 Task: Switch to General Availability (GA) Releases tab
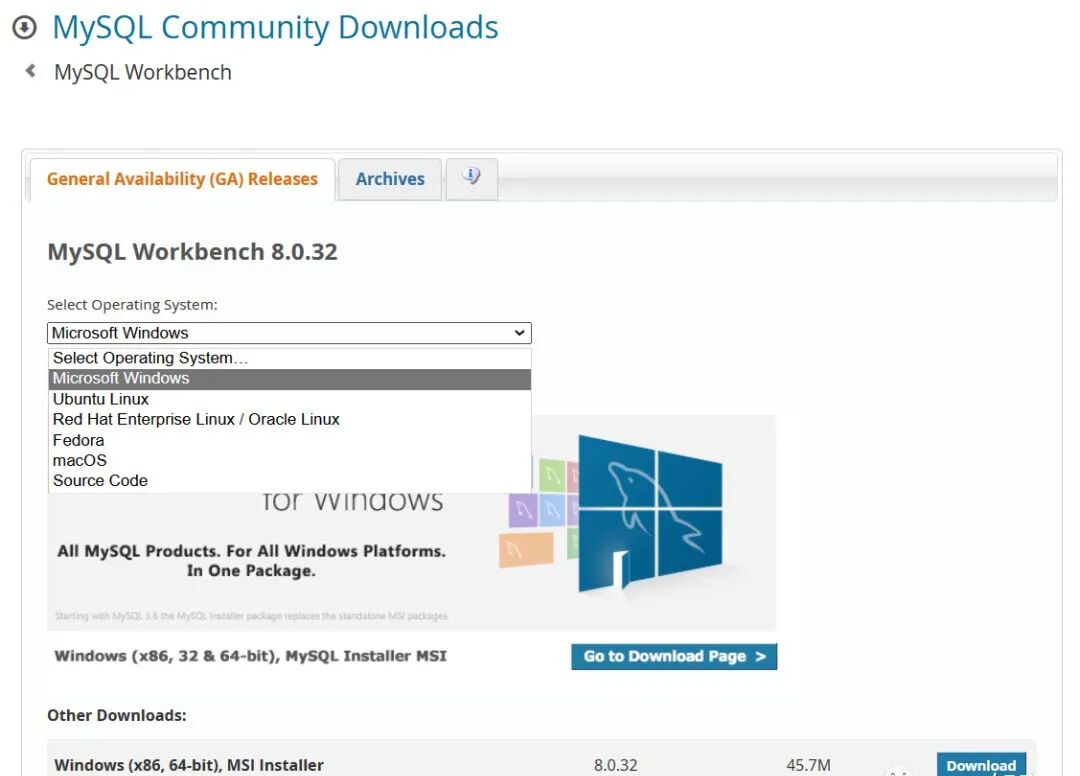point(182,179)
